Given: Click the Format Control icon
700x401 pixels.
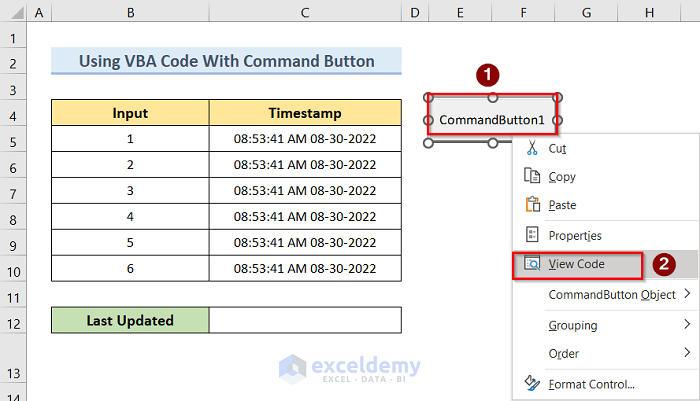Looking at the screenshot, I should click(532, 383).
